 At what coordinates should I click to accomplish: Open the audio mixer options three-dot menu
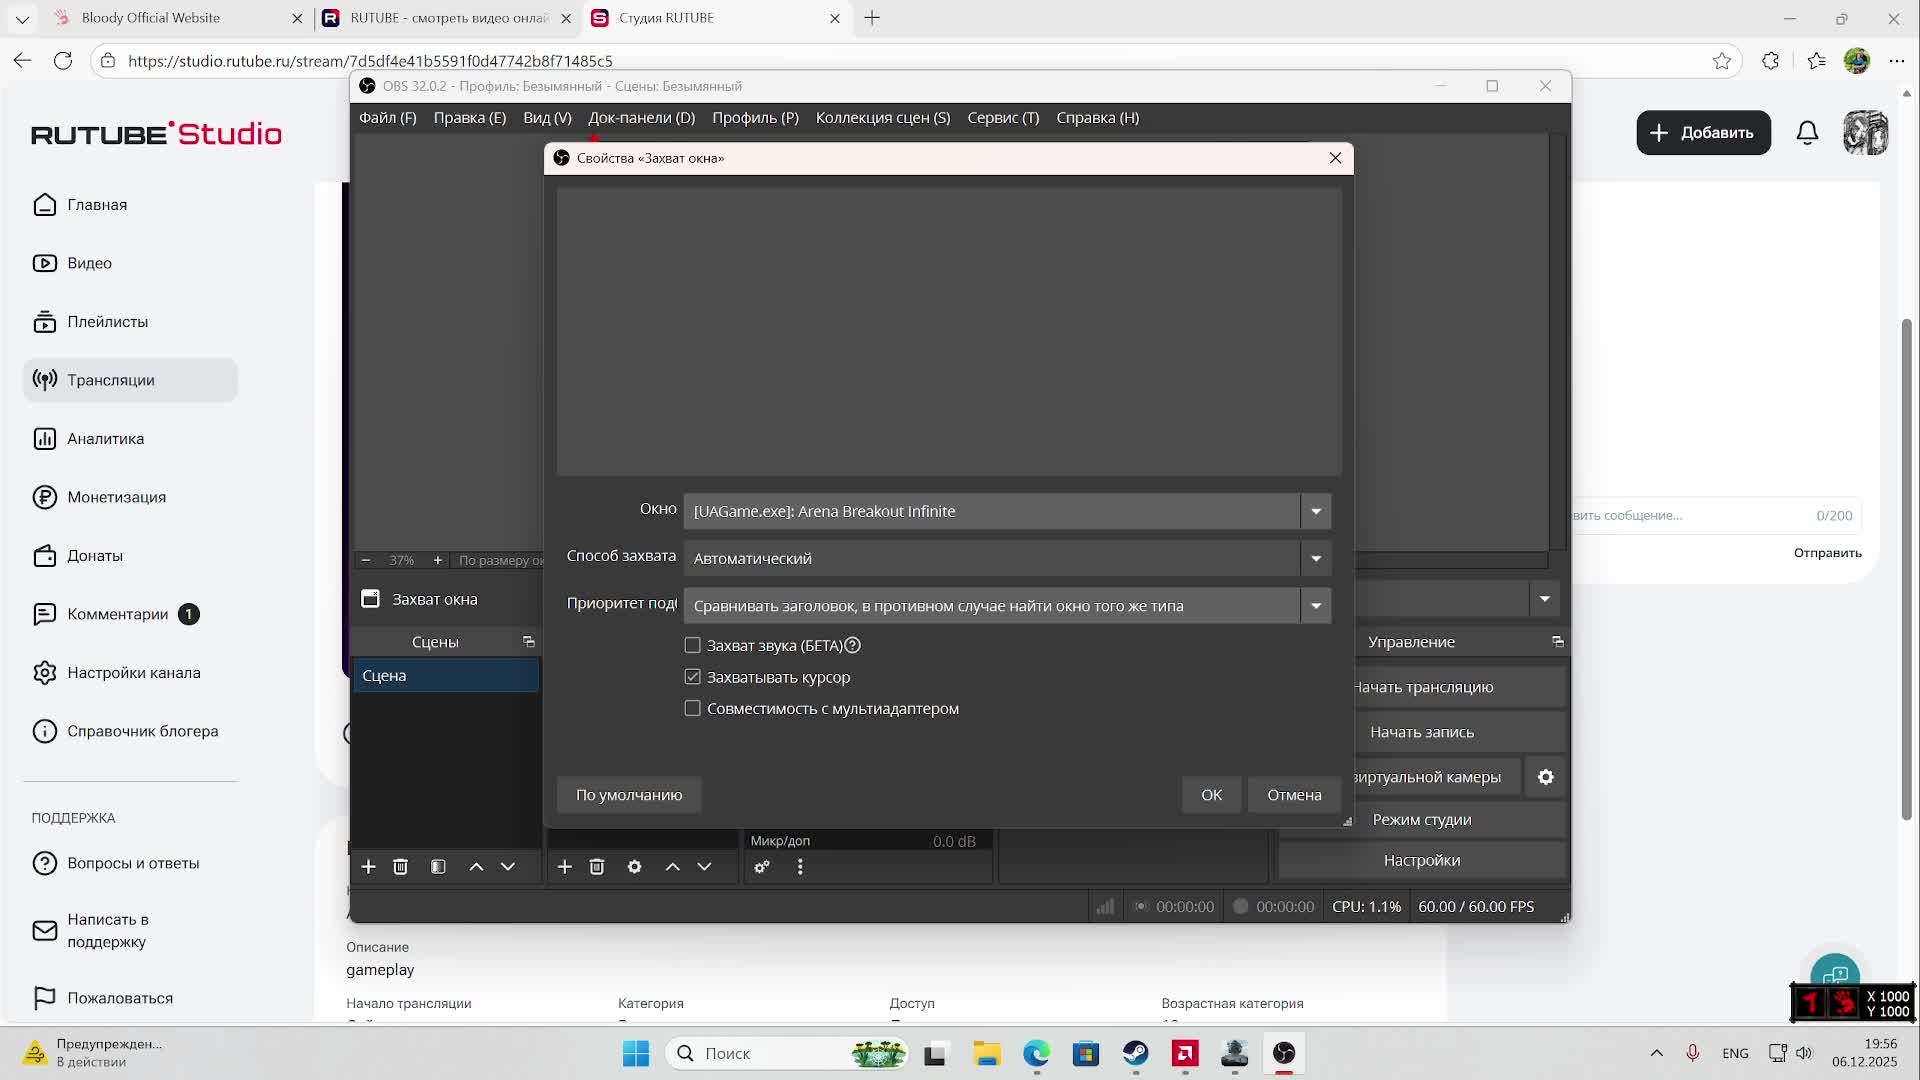pos(800,867)
